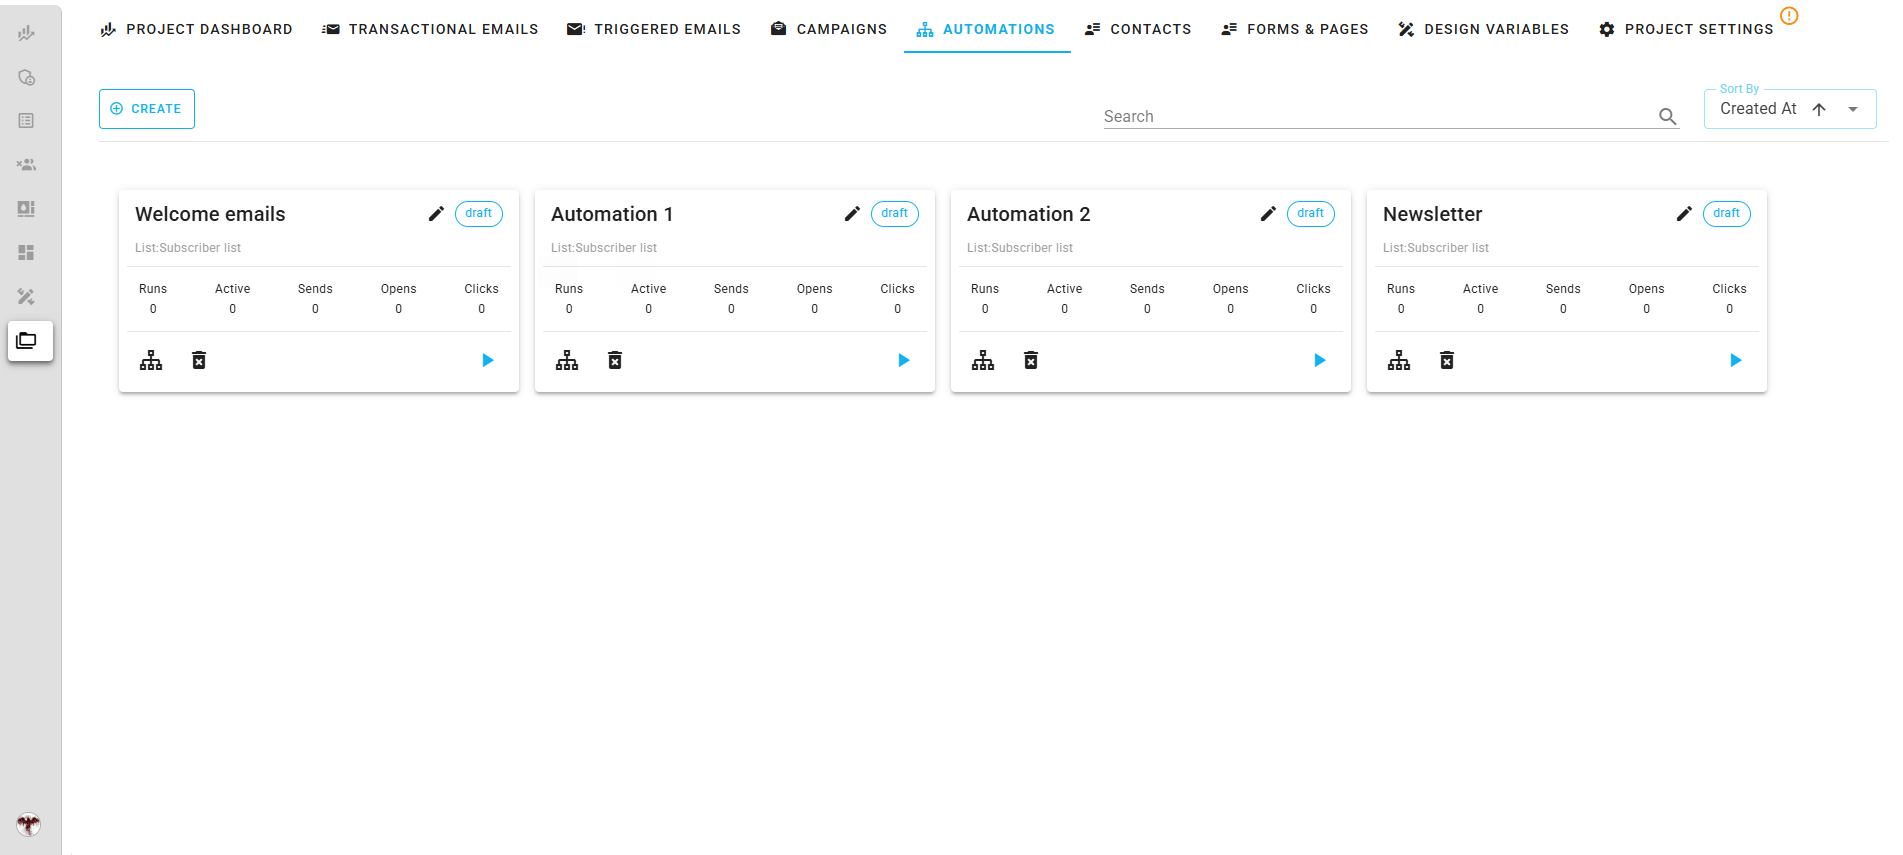The image size is (1903, 855).
Task: Click the Newsletter card title
Action: (1433, 214)
